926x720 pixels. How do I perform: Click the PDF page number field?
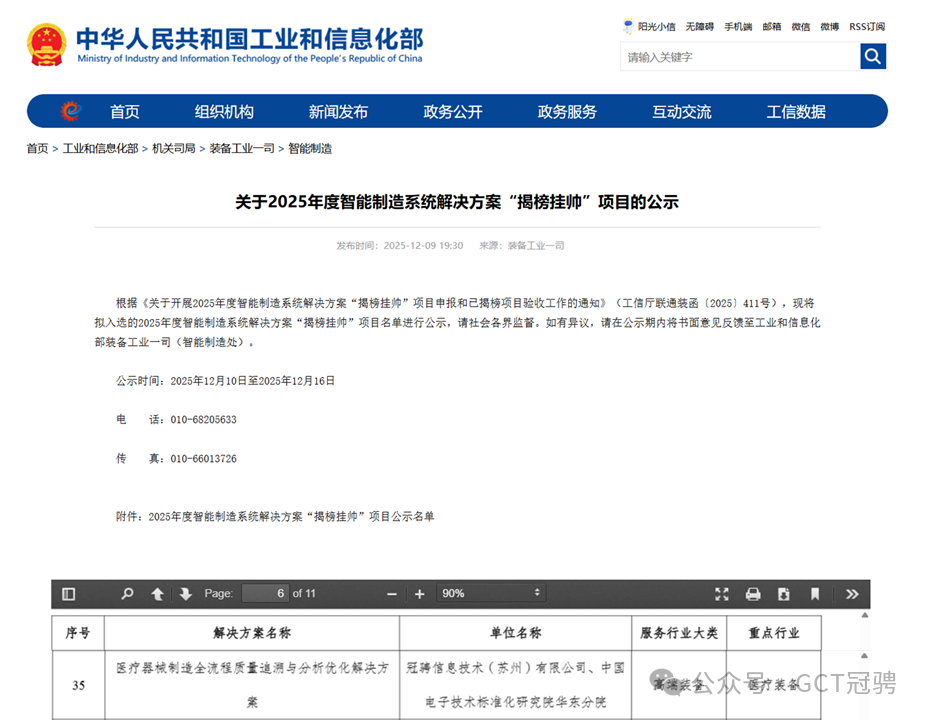click(265, 593)
